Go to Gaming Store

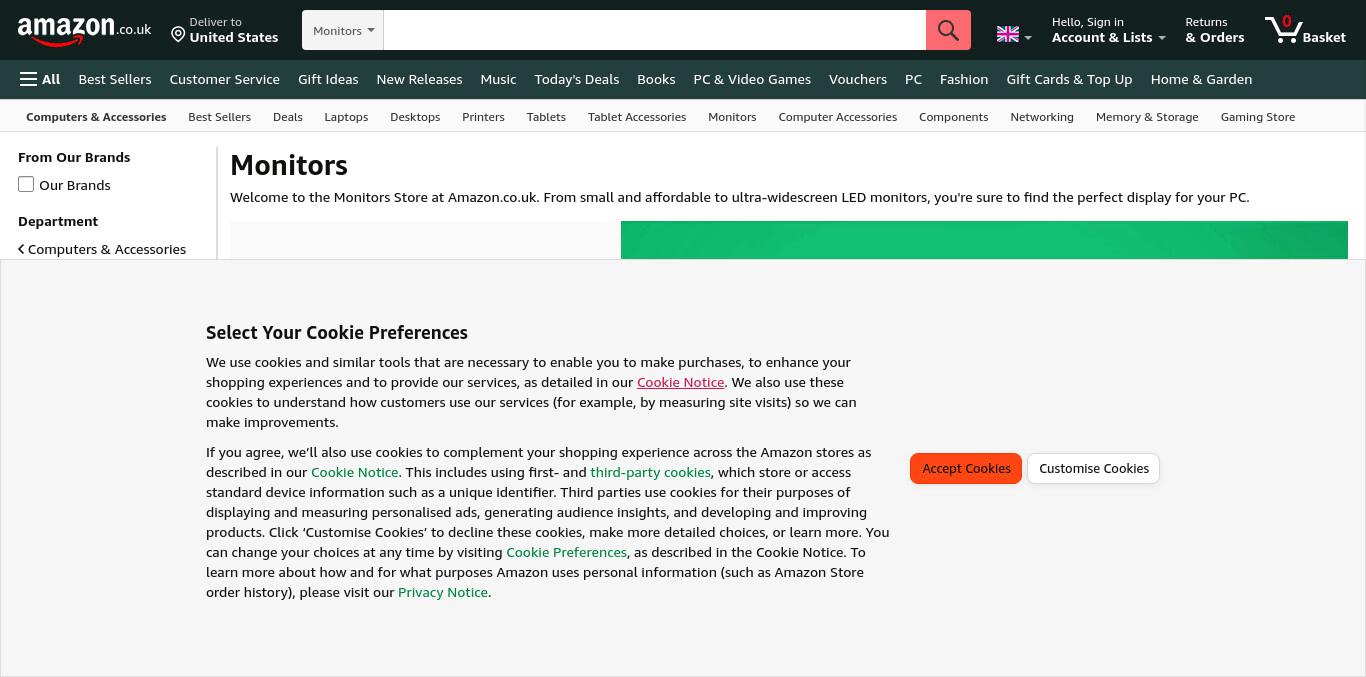click(1258, 117)
